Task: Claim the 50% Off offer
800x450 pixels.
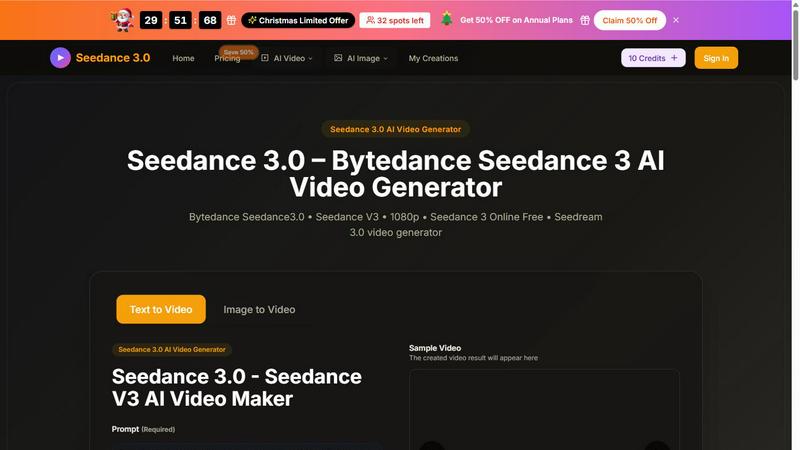Action: click(630, 20)
